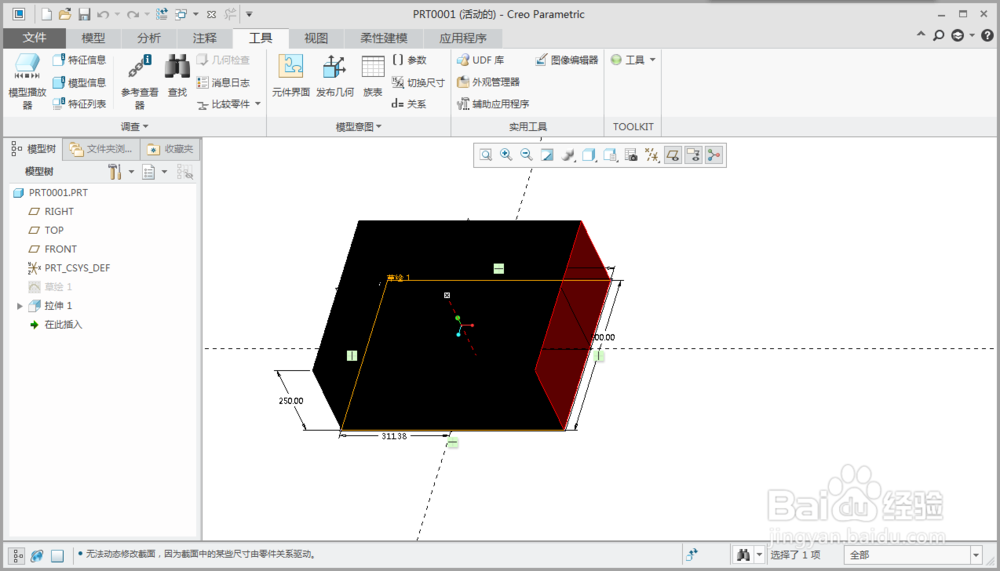The width and height of the screenshot is (1000, 571).
Task: Open Appearance Manager (外观管理器)
Action: pyautogui.click(x=488, y=82)
